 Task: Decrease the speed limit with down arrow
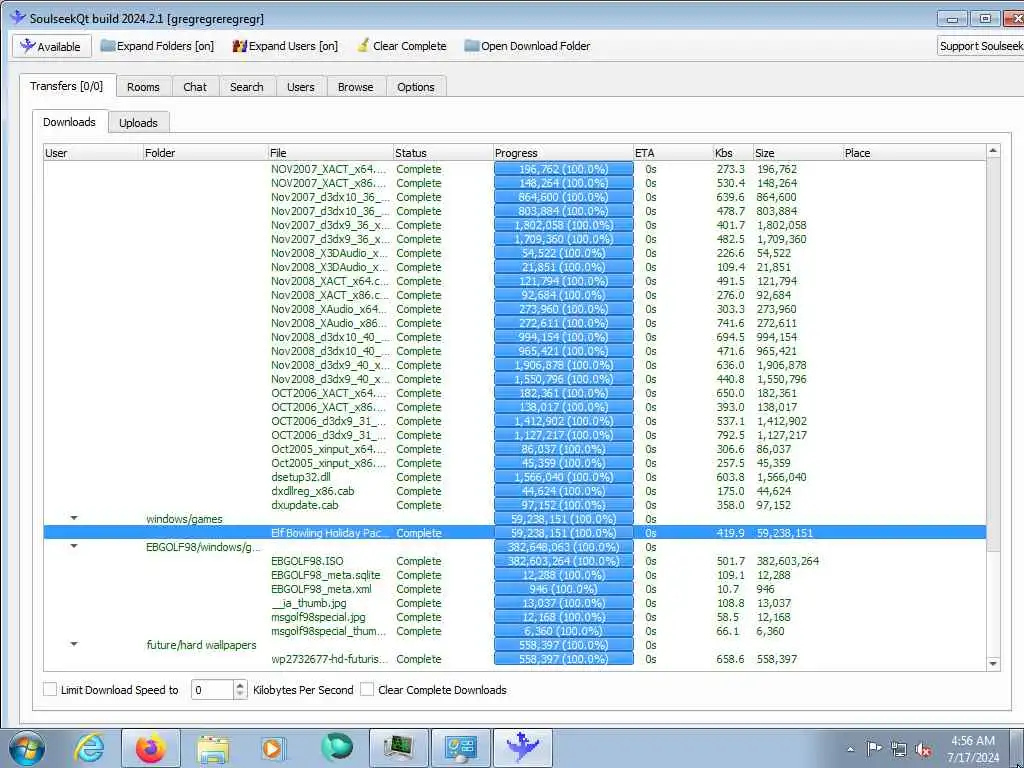point(240,694)
